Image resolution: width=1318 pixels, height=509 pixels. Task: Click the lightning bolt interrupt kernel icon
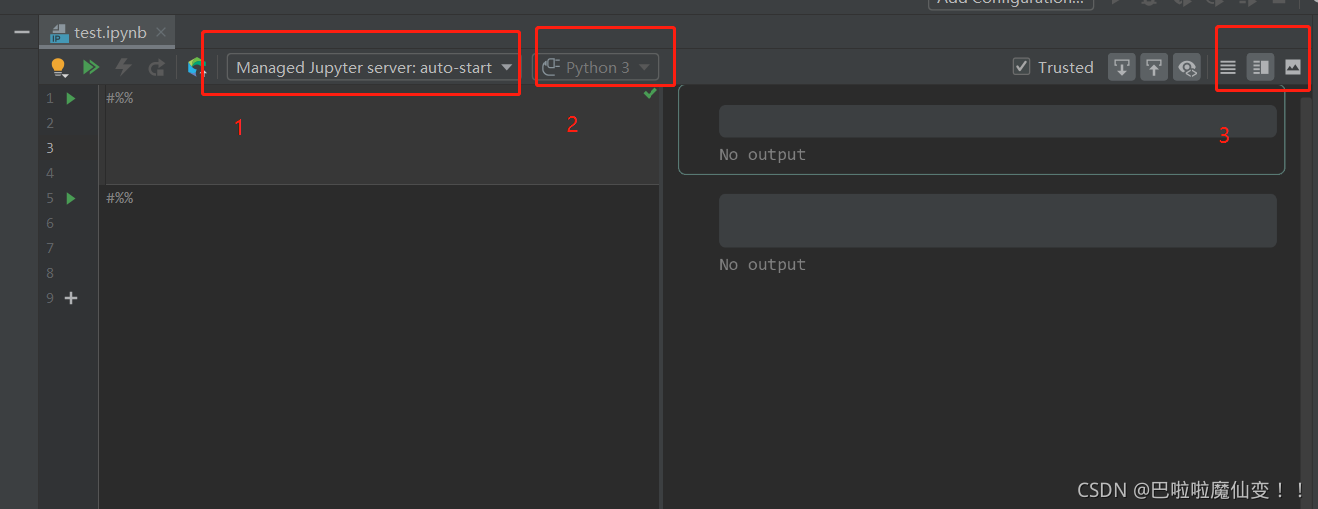[123, 67]
